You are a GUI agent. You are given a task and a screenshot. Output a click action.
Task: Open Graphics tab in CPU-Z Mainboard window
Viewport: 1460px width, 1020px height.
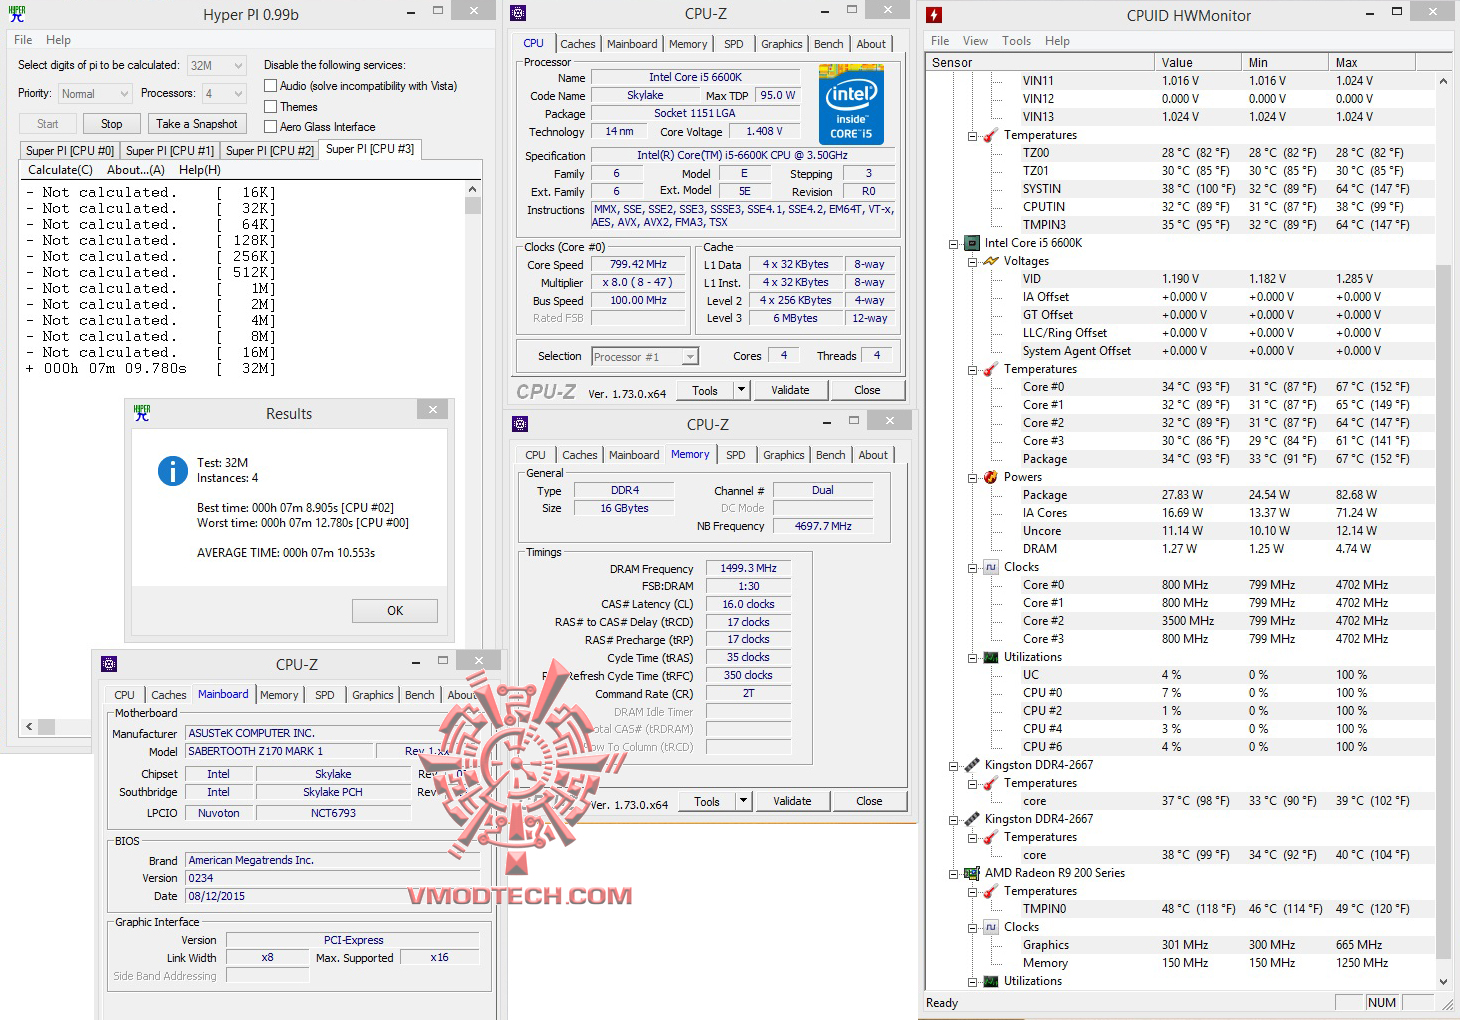pyautogui.click(x=373, y=695)
